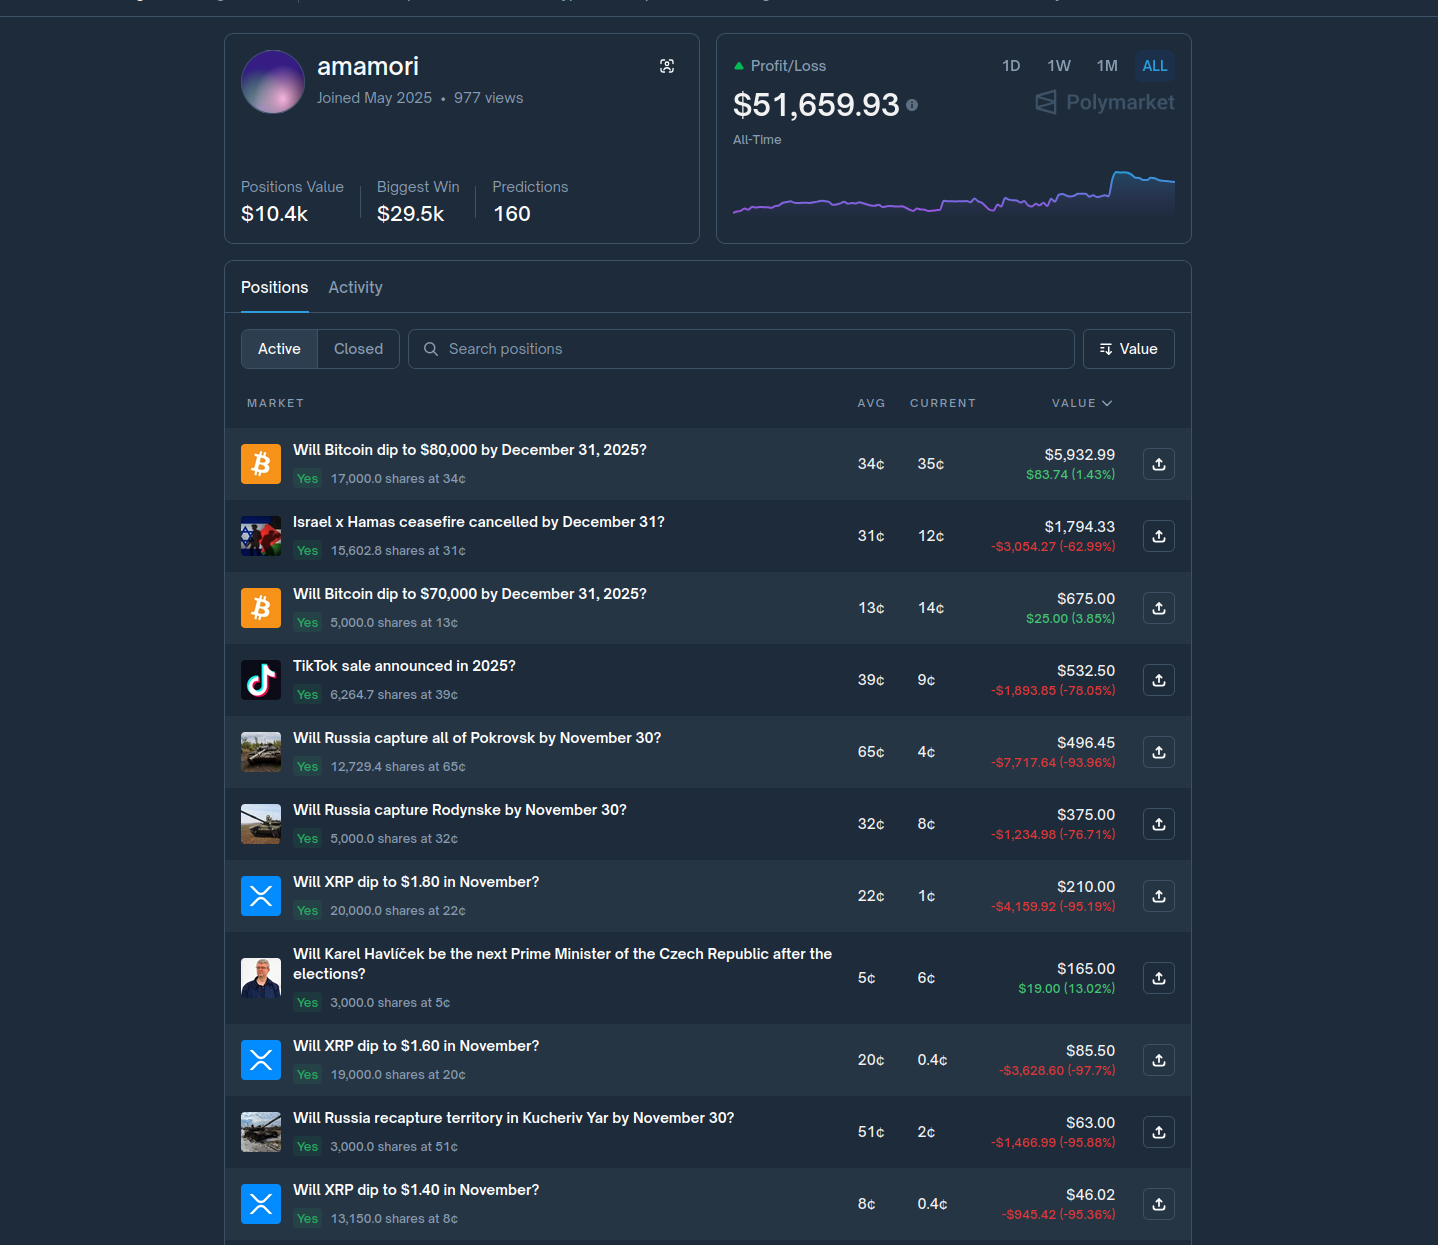Image resolution: width=1438 pixels, height=1245 pixels.
Task: Share the XRP $1.80 dip position
Action: click(1159, 896)
